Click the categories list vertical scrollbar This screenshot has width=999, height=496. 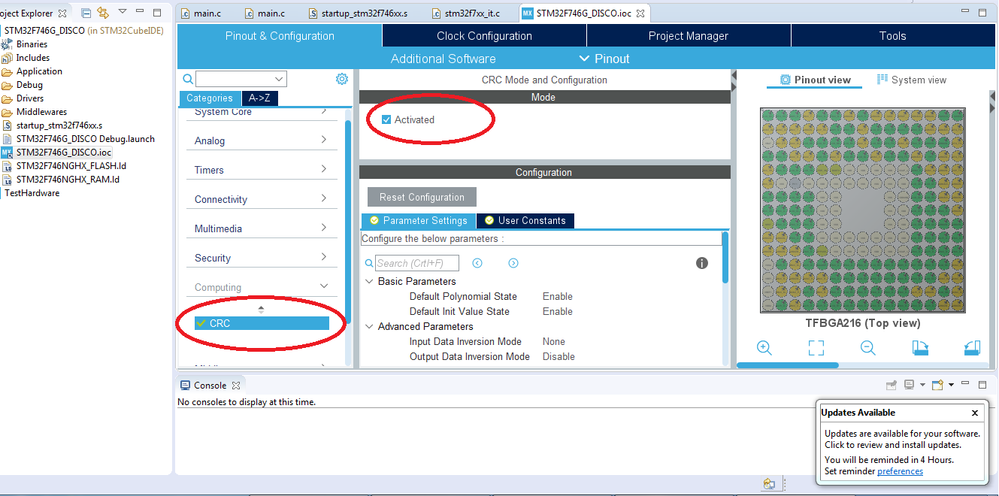pos(348,223)
